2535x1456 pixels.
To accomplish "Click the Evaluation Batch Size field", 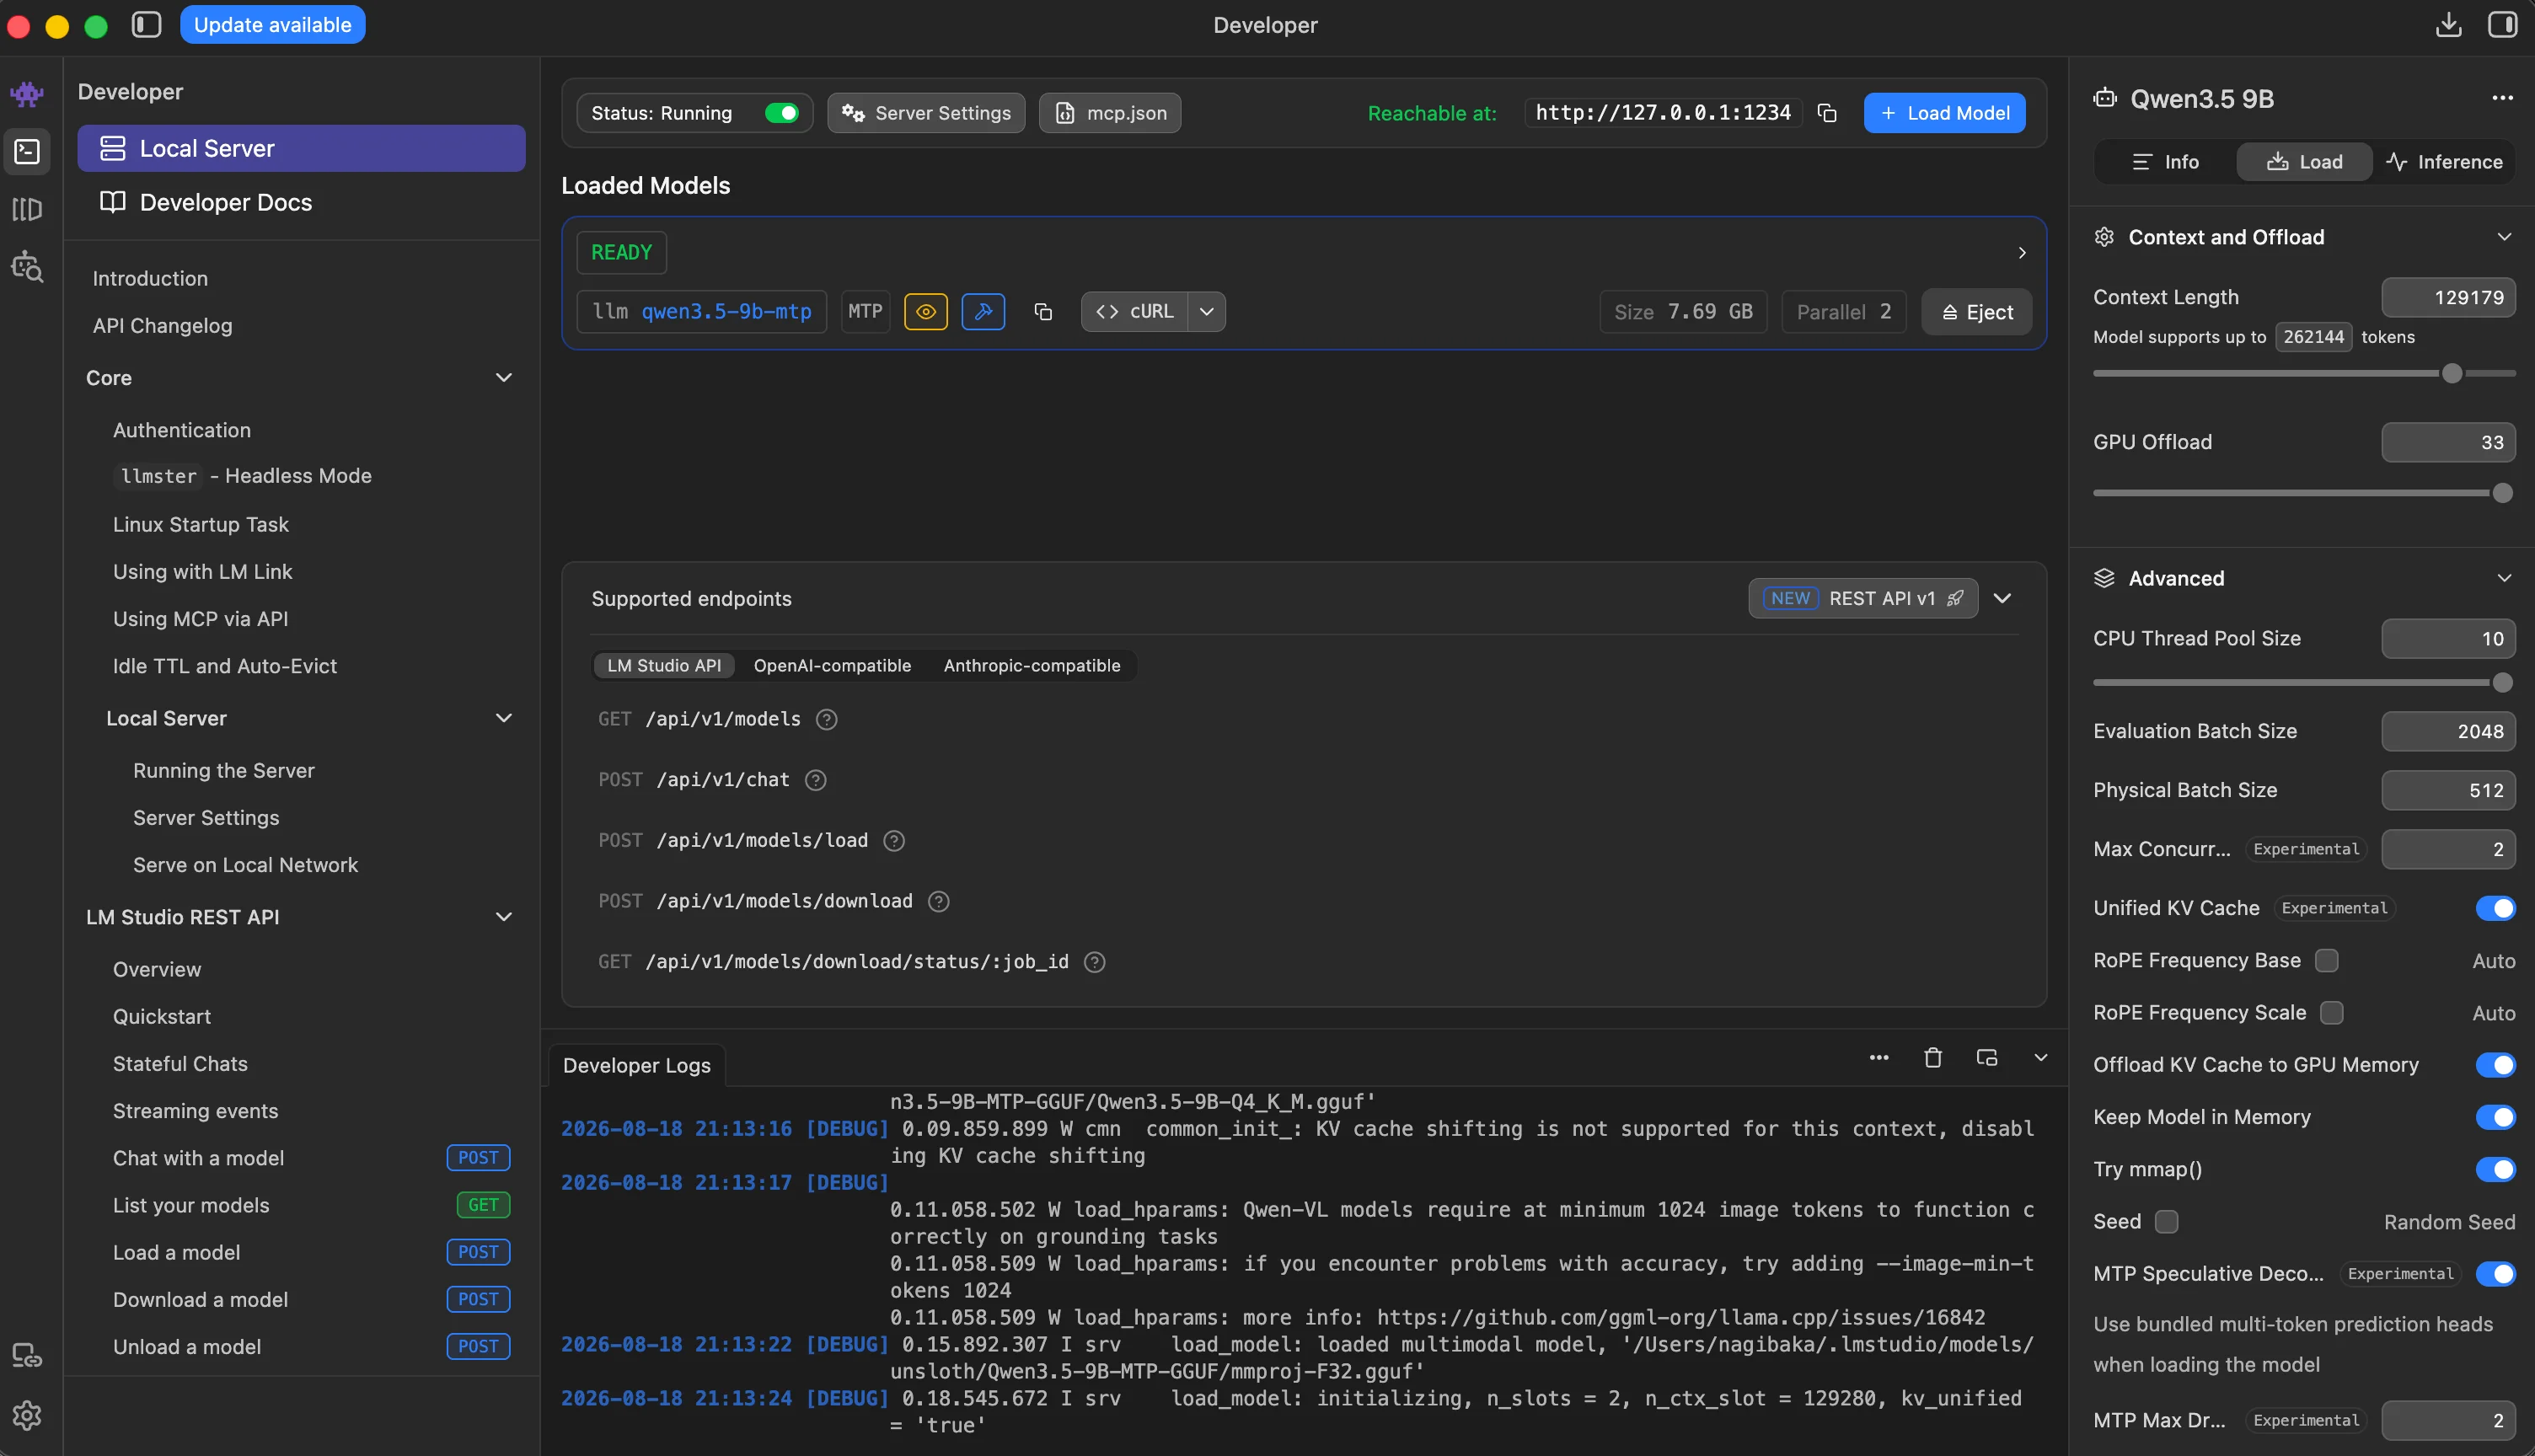I will tap(2448, 731).
